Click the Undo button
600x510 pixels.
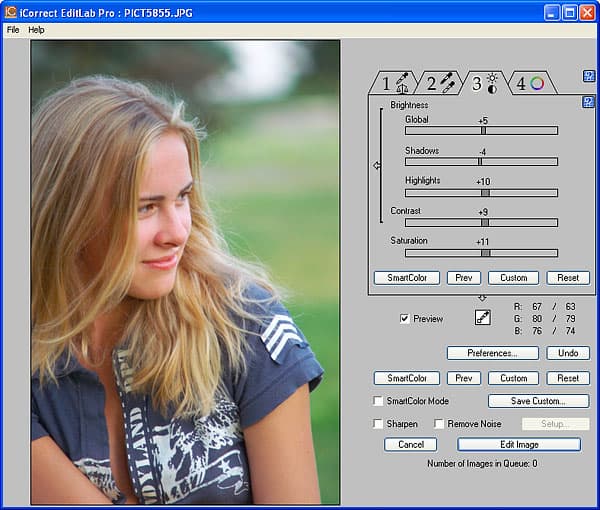[568, 353]
